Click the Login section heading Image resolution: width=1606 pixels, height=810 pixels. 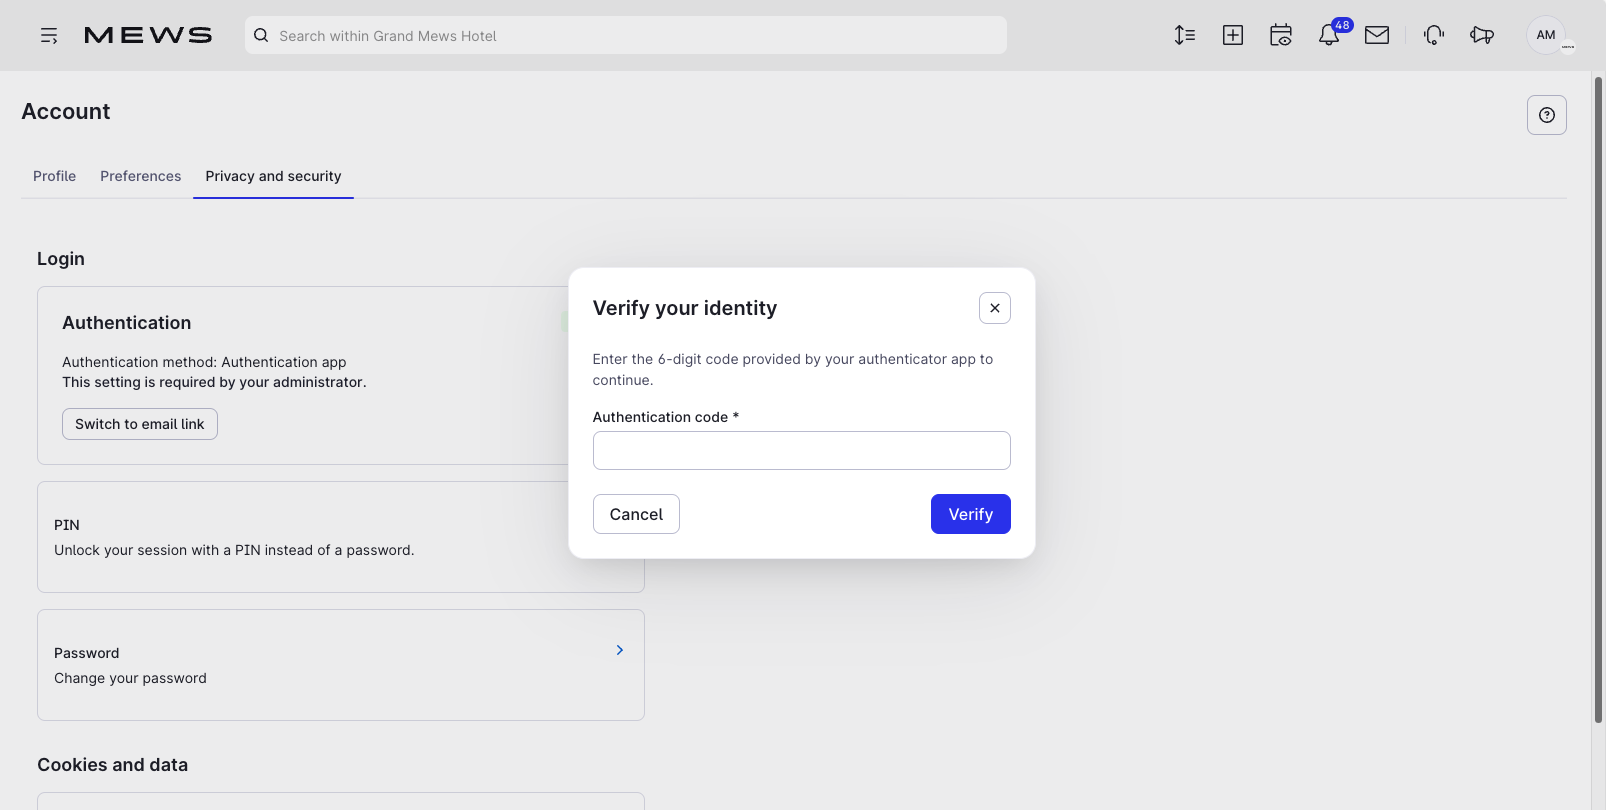click(x=61, y=259)
